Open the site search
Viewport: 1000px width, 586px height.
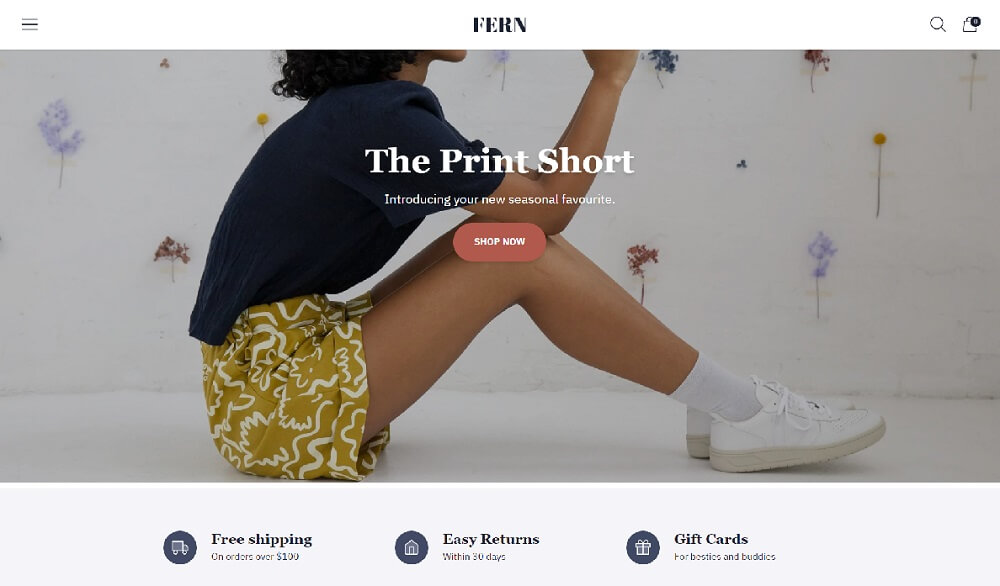point(938,25)
